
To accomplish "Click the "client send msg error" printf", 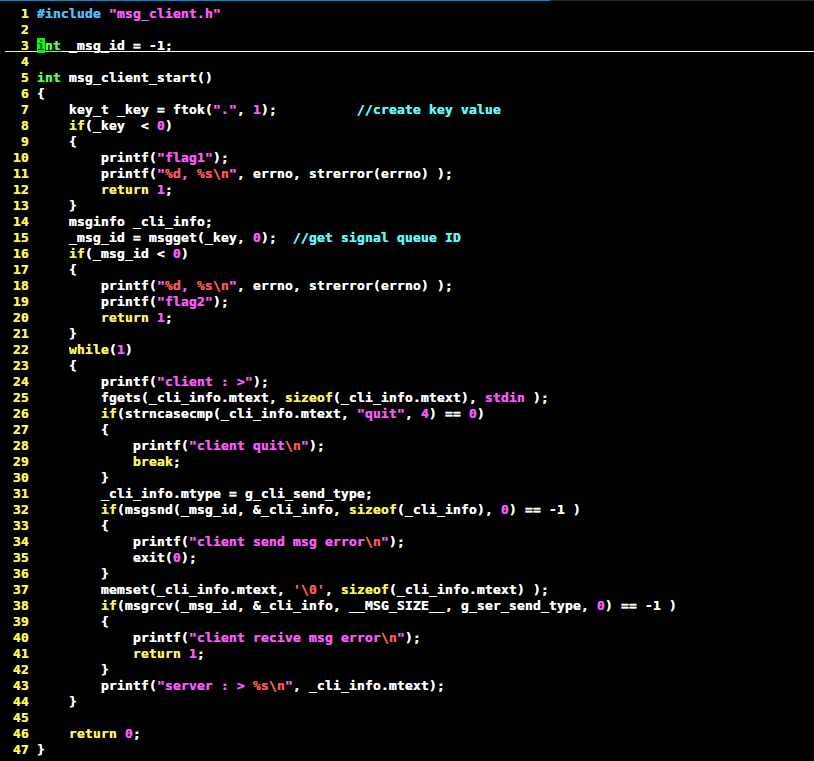I will click(x=268, y=542).
